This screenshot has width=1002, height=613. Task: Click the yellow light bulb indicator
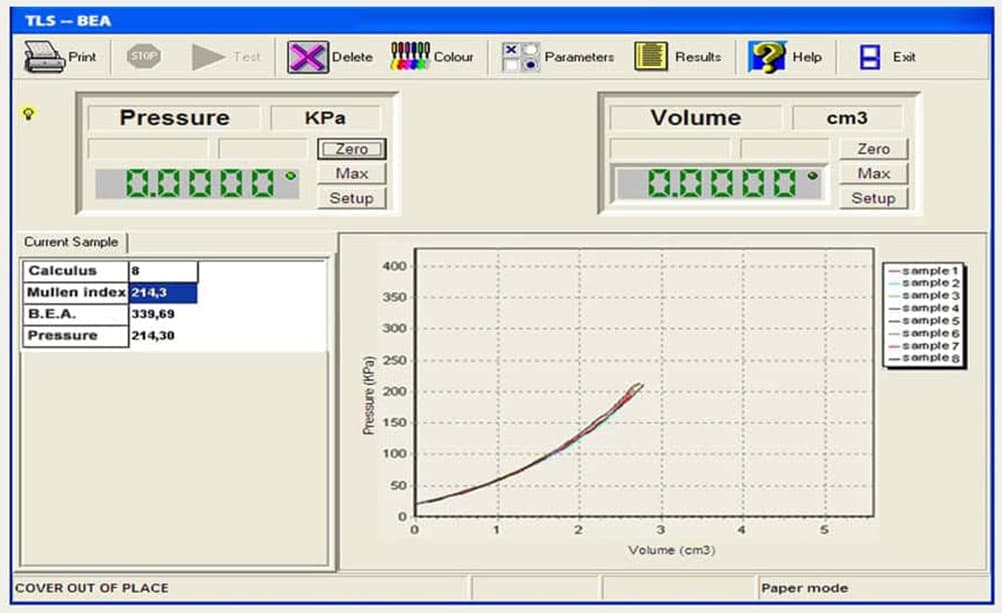[x=28, y=114]
